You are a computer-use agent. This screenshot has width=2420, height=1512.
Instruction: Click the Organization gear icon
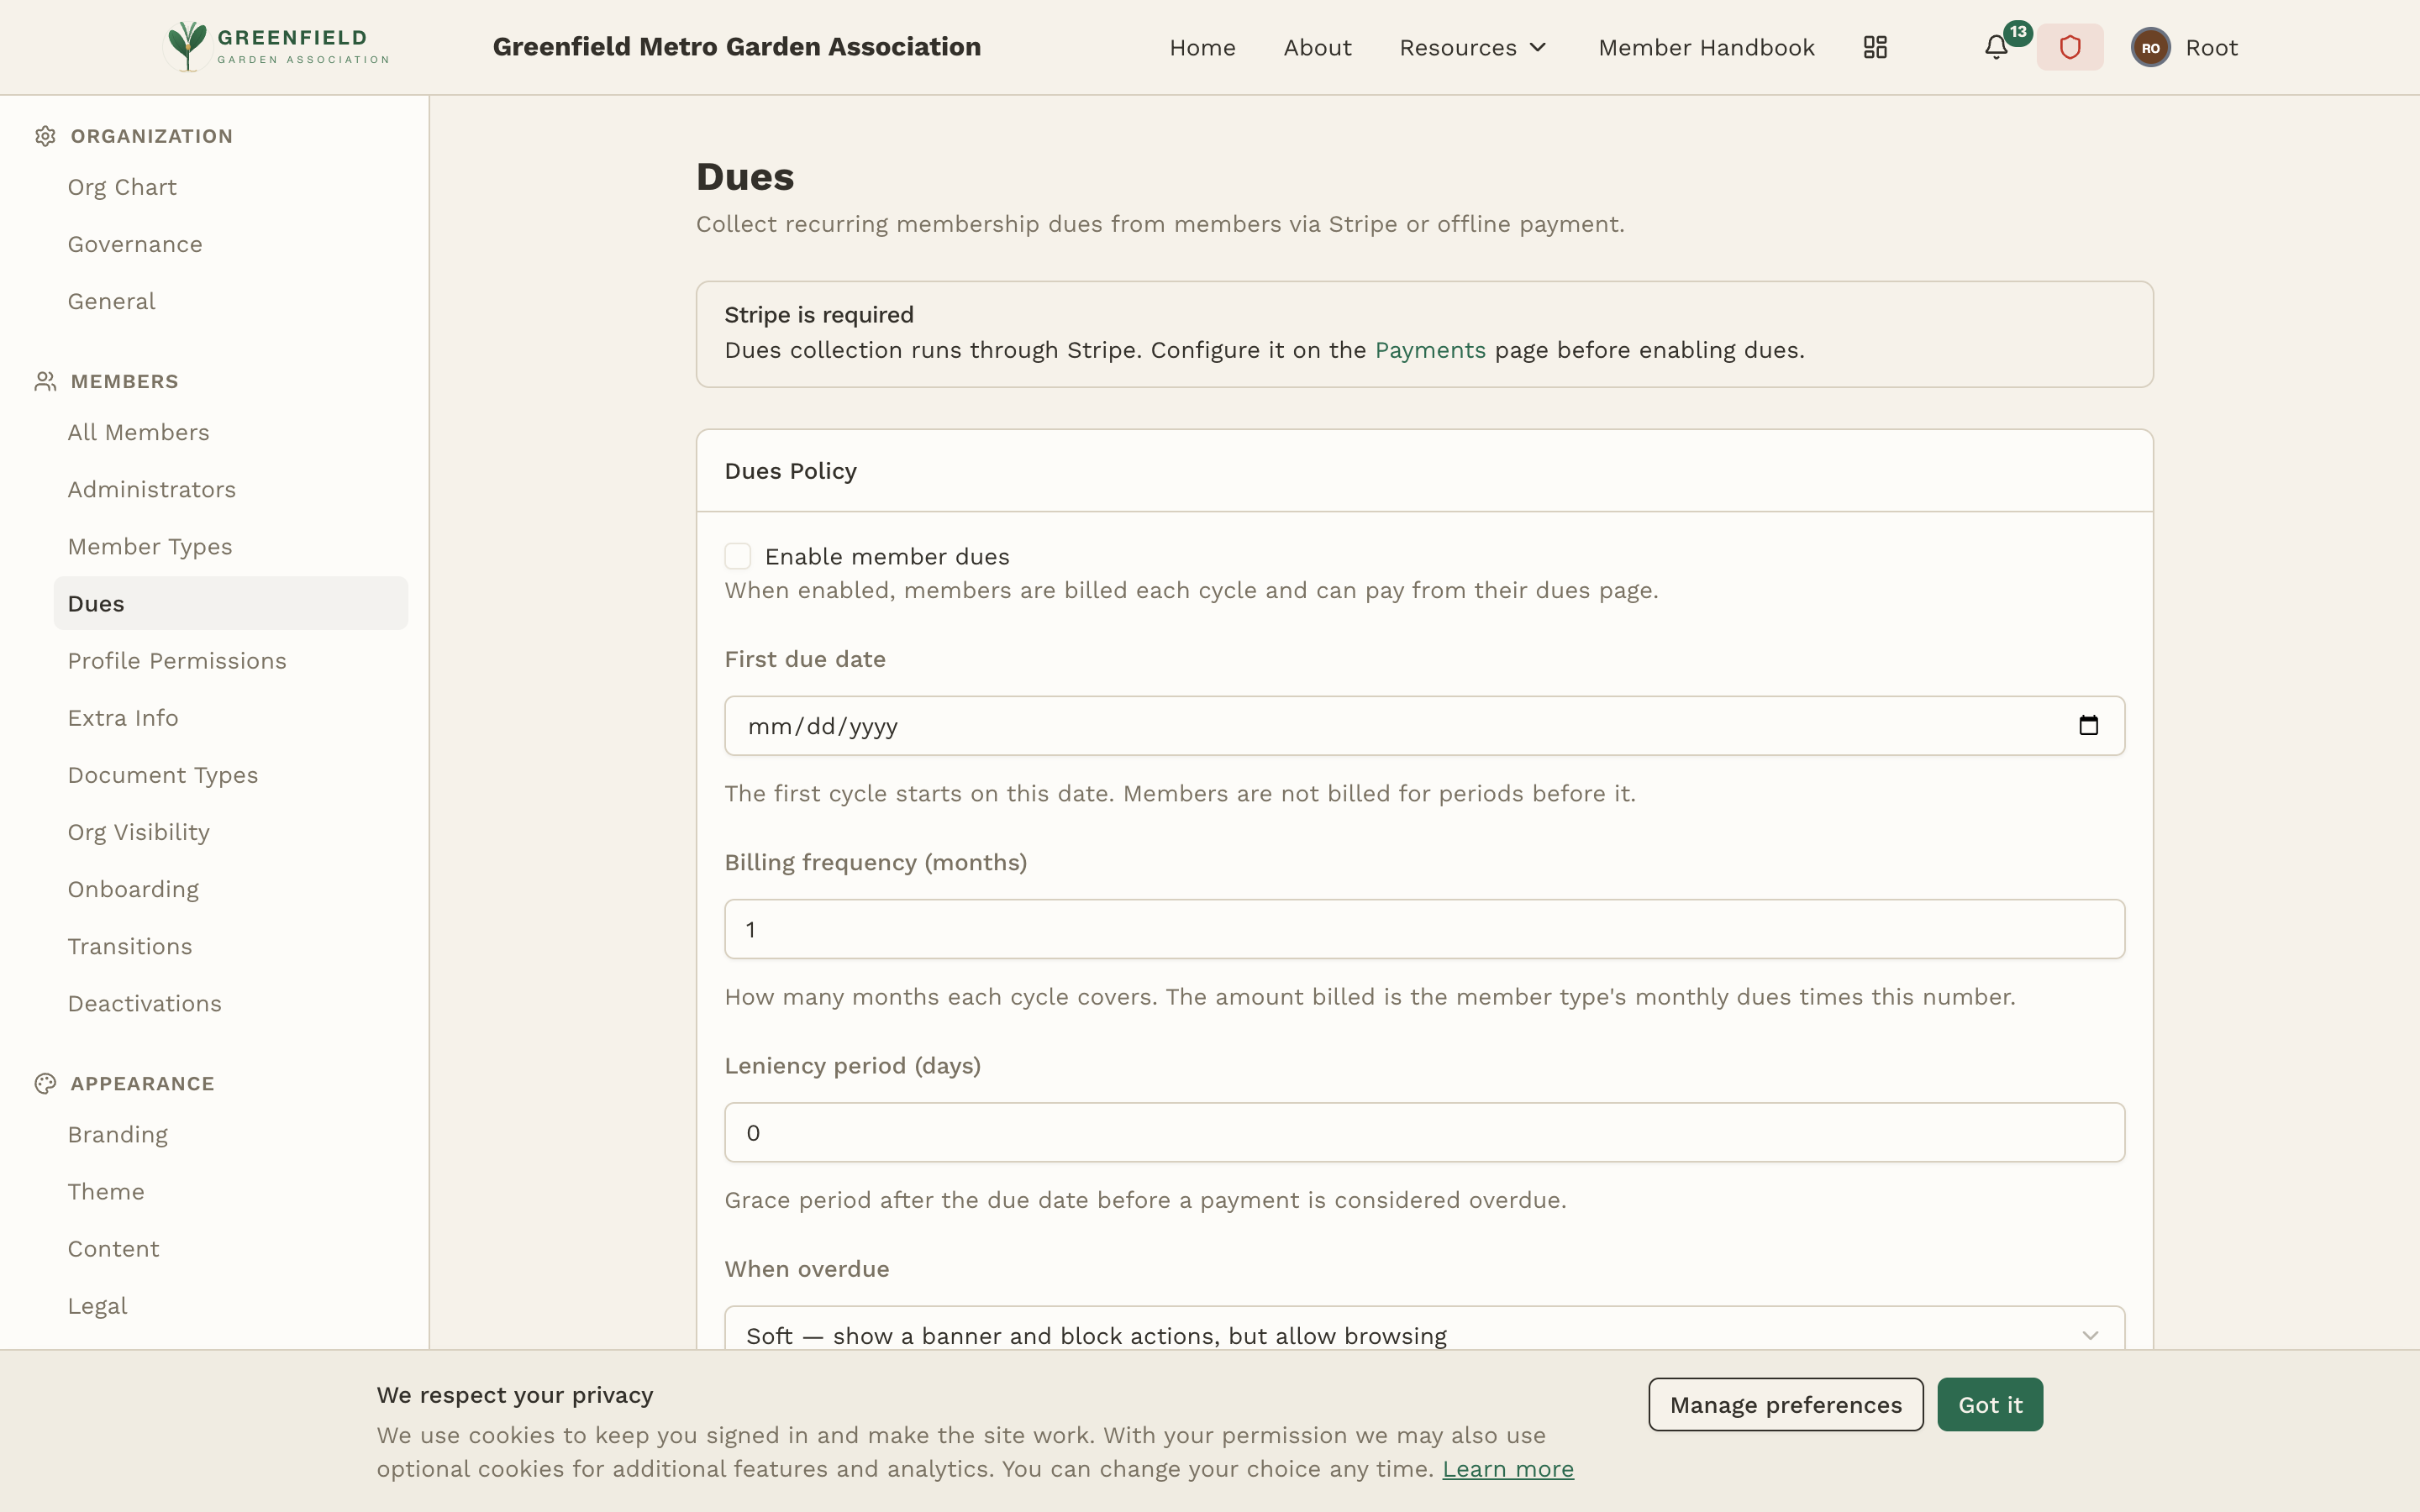(45, 136)
